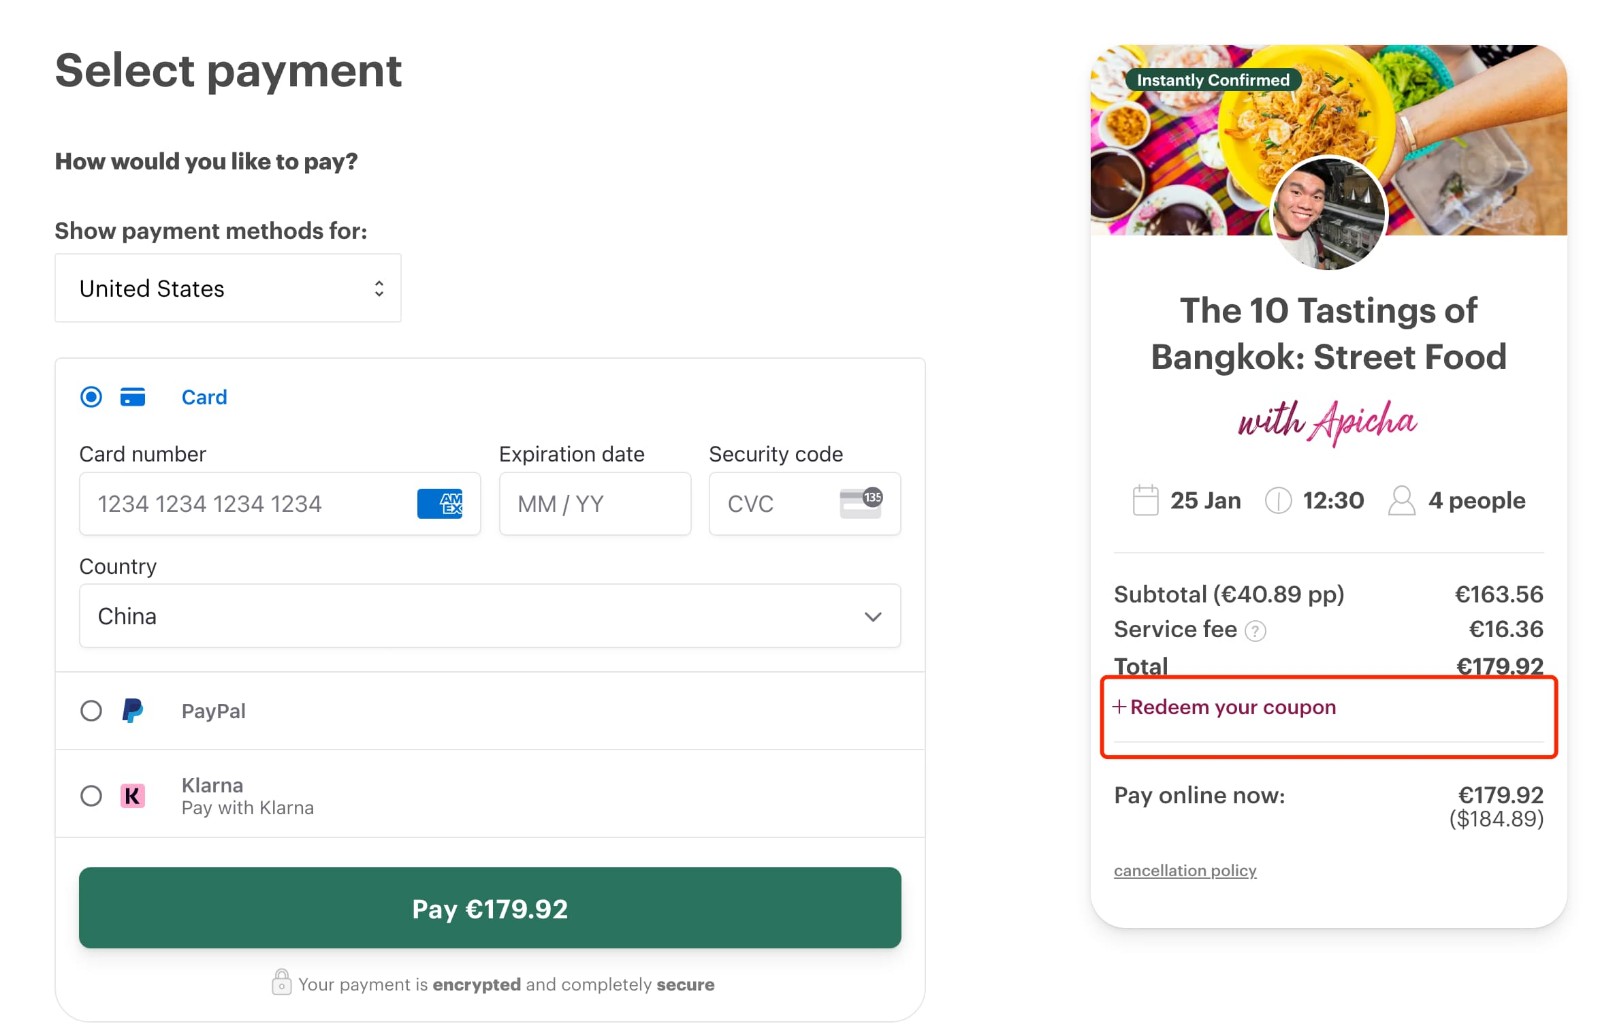The image size is (1600, 1036).
Task: Click the card number input field
Action: click(250, 504)
